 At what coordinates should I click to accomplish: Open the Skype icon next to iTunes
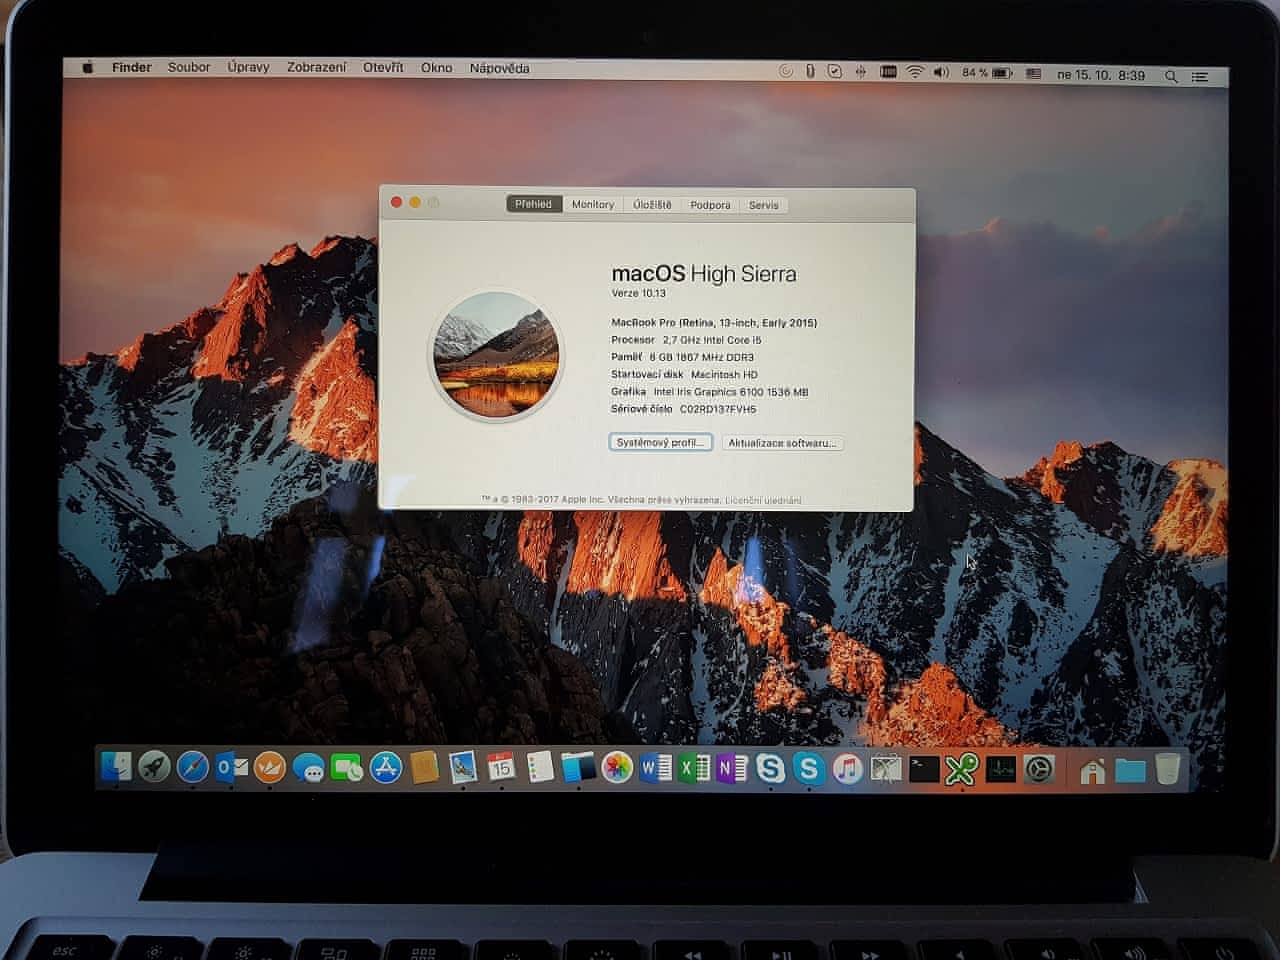pos(808,768)
